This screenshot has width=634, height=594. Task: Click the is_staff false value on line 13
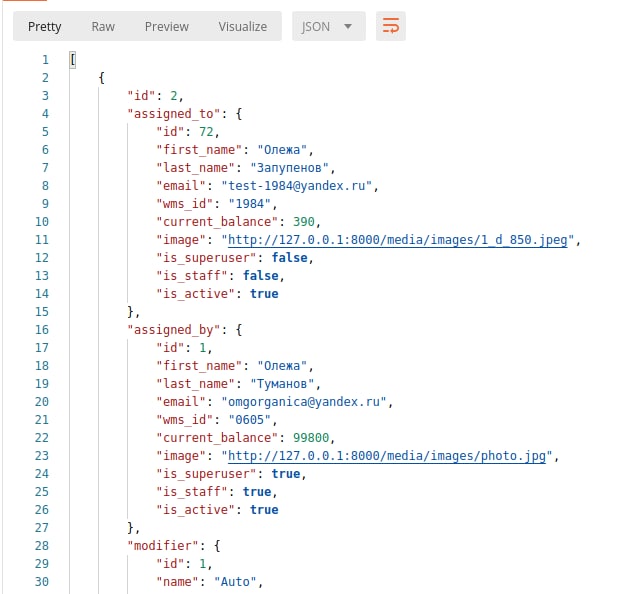tap(261, 276)
